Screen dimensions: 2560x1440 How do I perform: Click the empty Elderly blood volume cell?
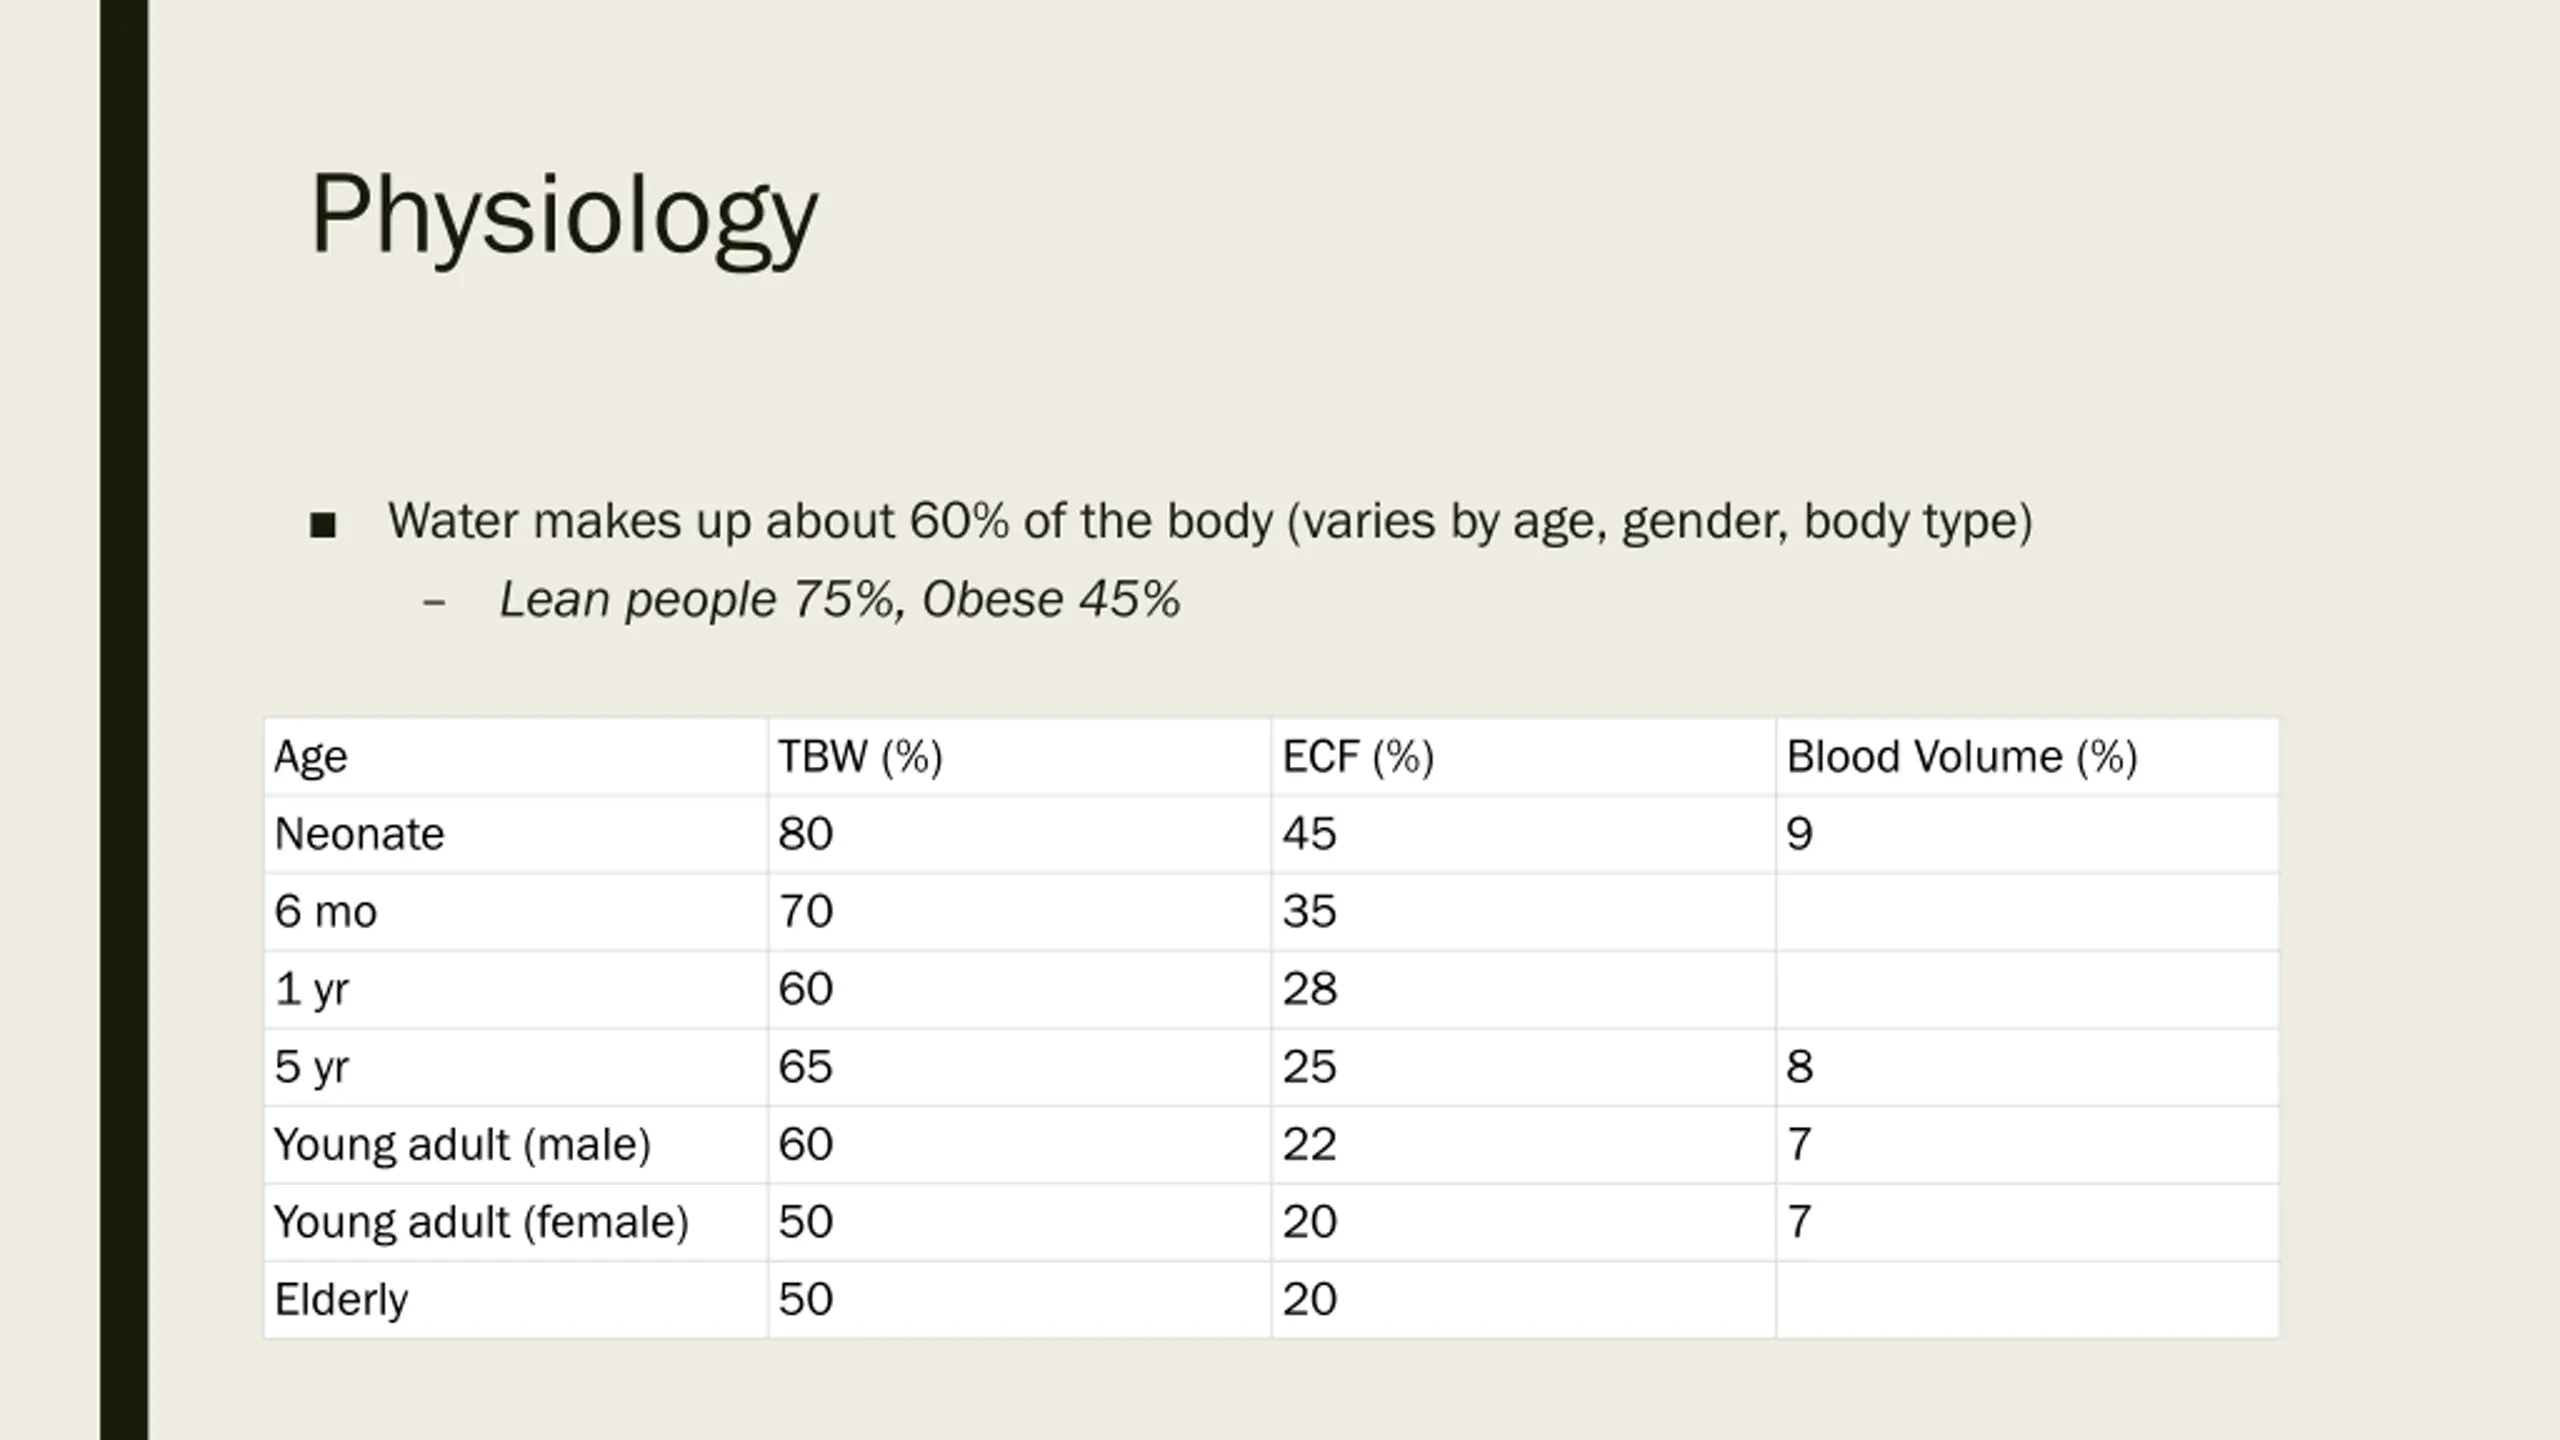2028,1300
